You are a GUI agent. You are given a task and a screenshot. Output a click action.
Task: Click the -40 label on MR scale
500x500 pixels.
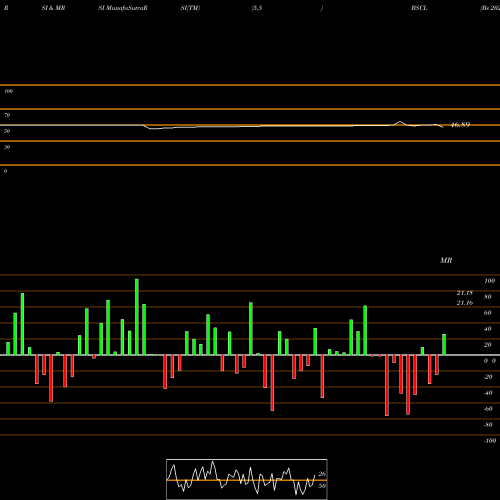[x=488, y=393]
